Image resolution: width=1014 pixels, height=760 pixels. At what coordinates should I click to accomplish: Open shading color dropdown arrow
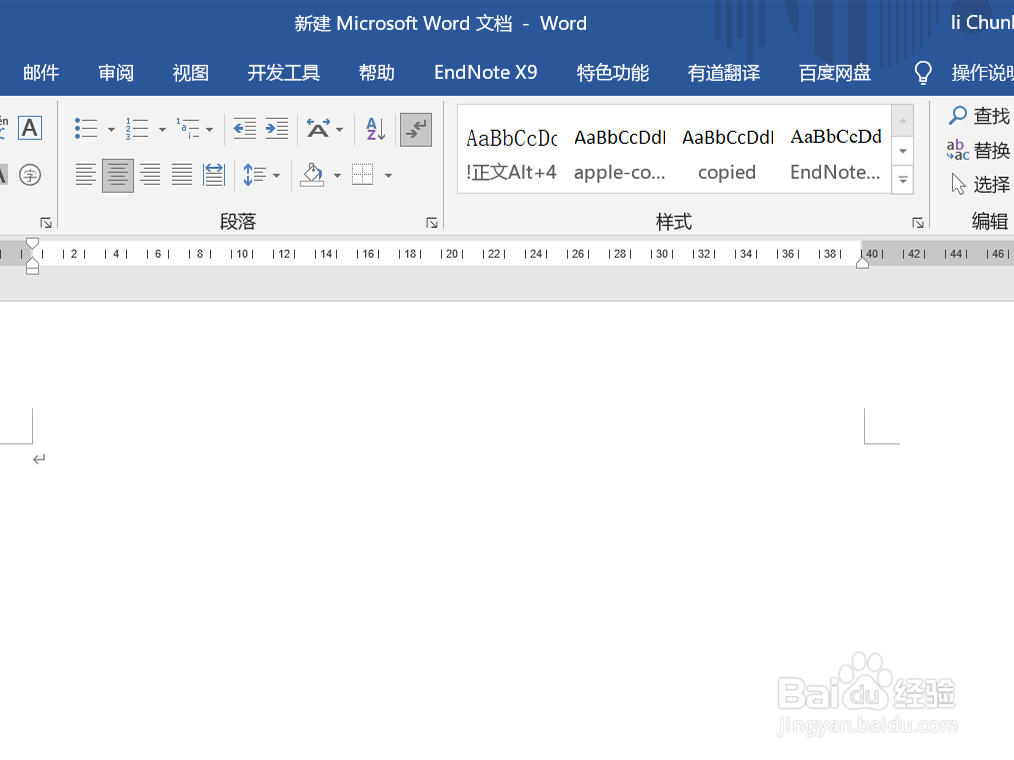coord(337,175)
